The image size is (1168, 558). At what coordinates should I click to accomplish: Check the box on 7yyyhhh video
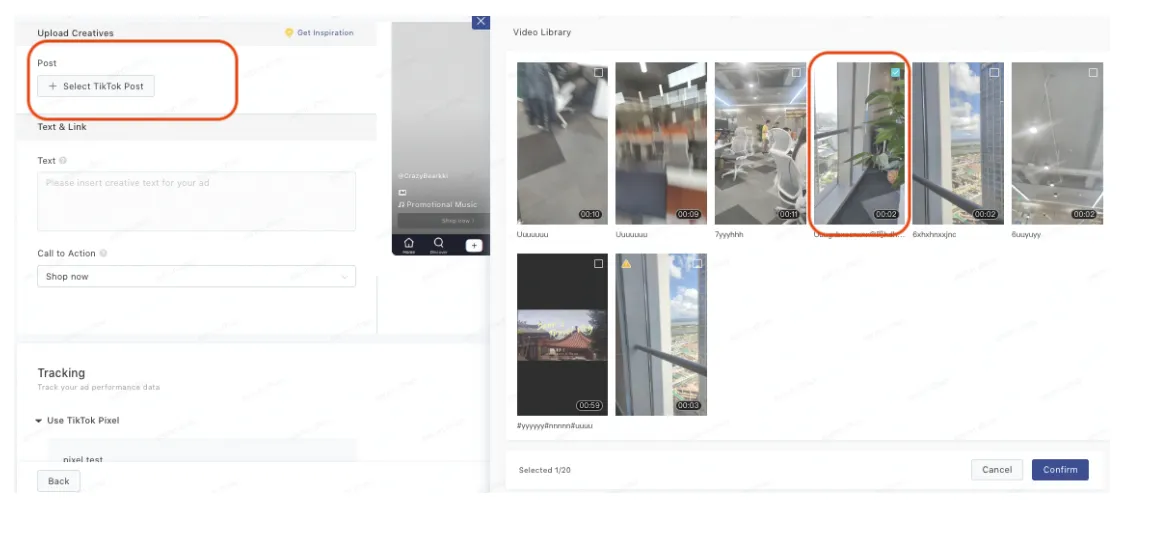796,72
